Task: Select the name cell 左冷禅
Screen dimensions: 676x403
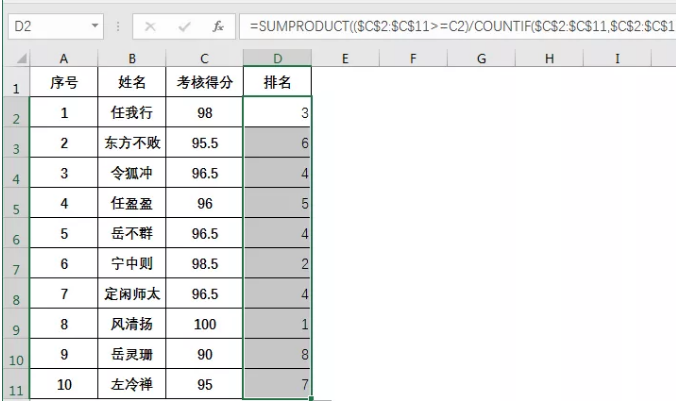Action: point(132,384)
